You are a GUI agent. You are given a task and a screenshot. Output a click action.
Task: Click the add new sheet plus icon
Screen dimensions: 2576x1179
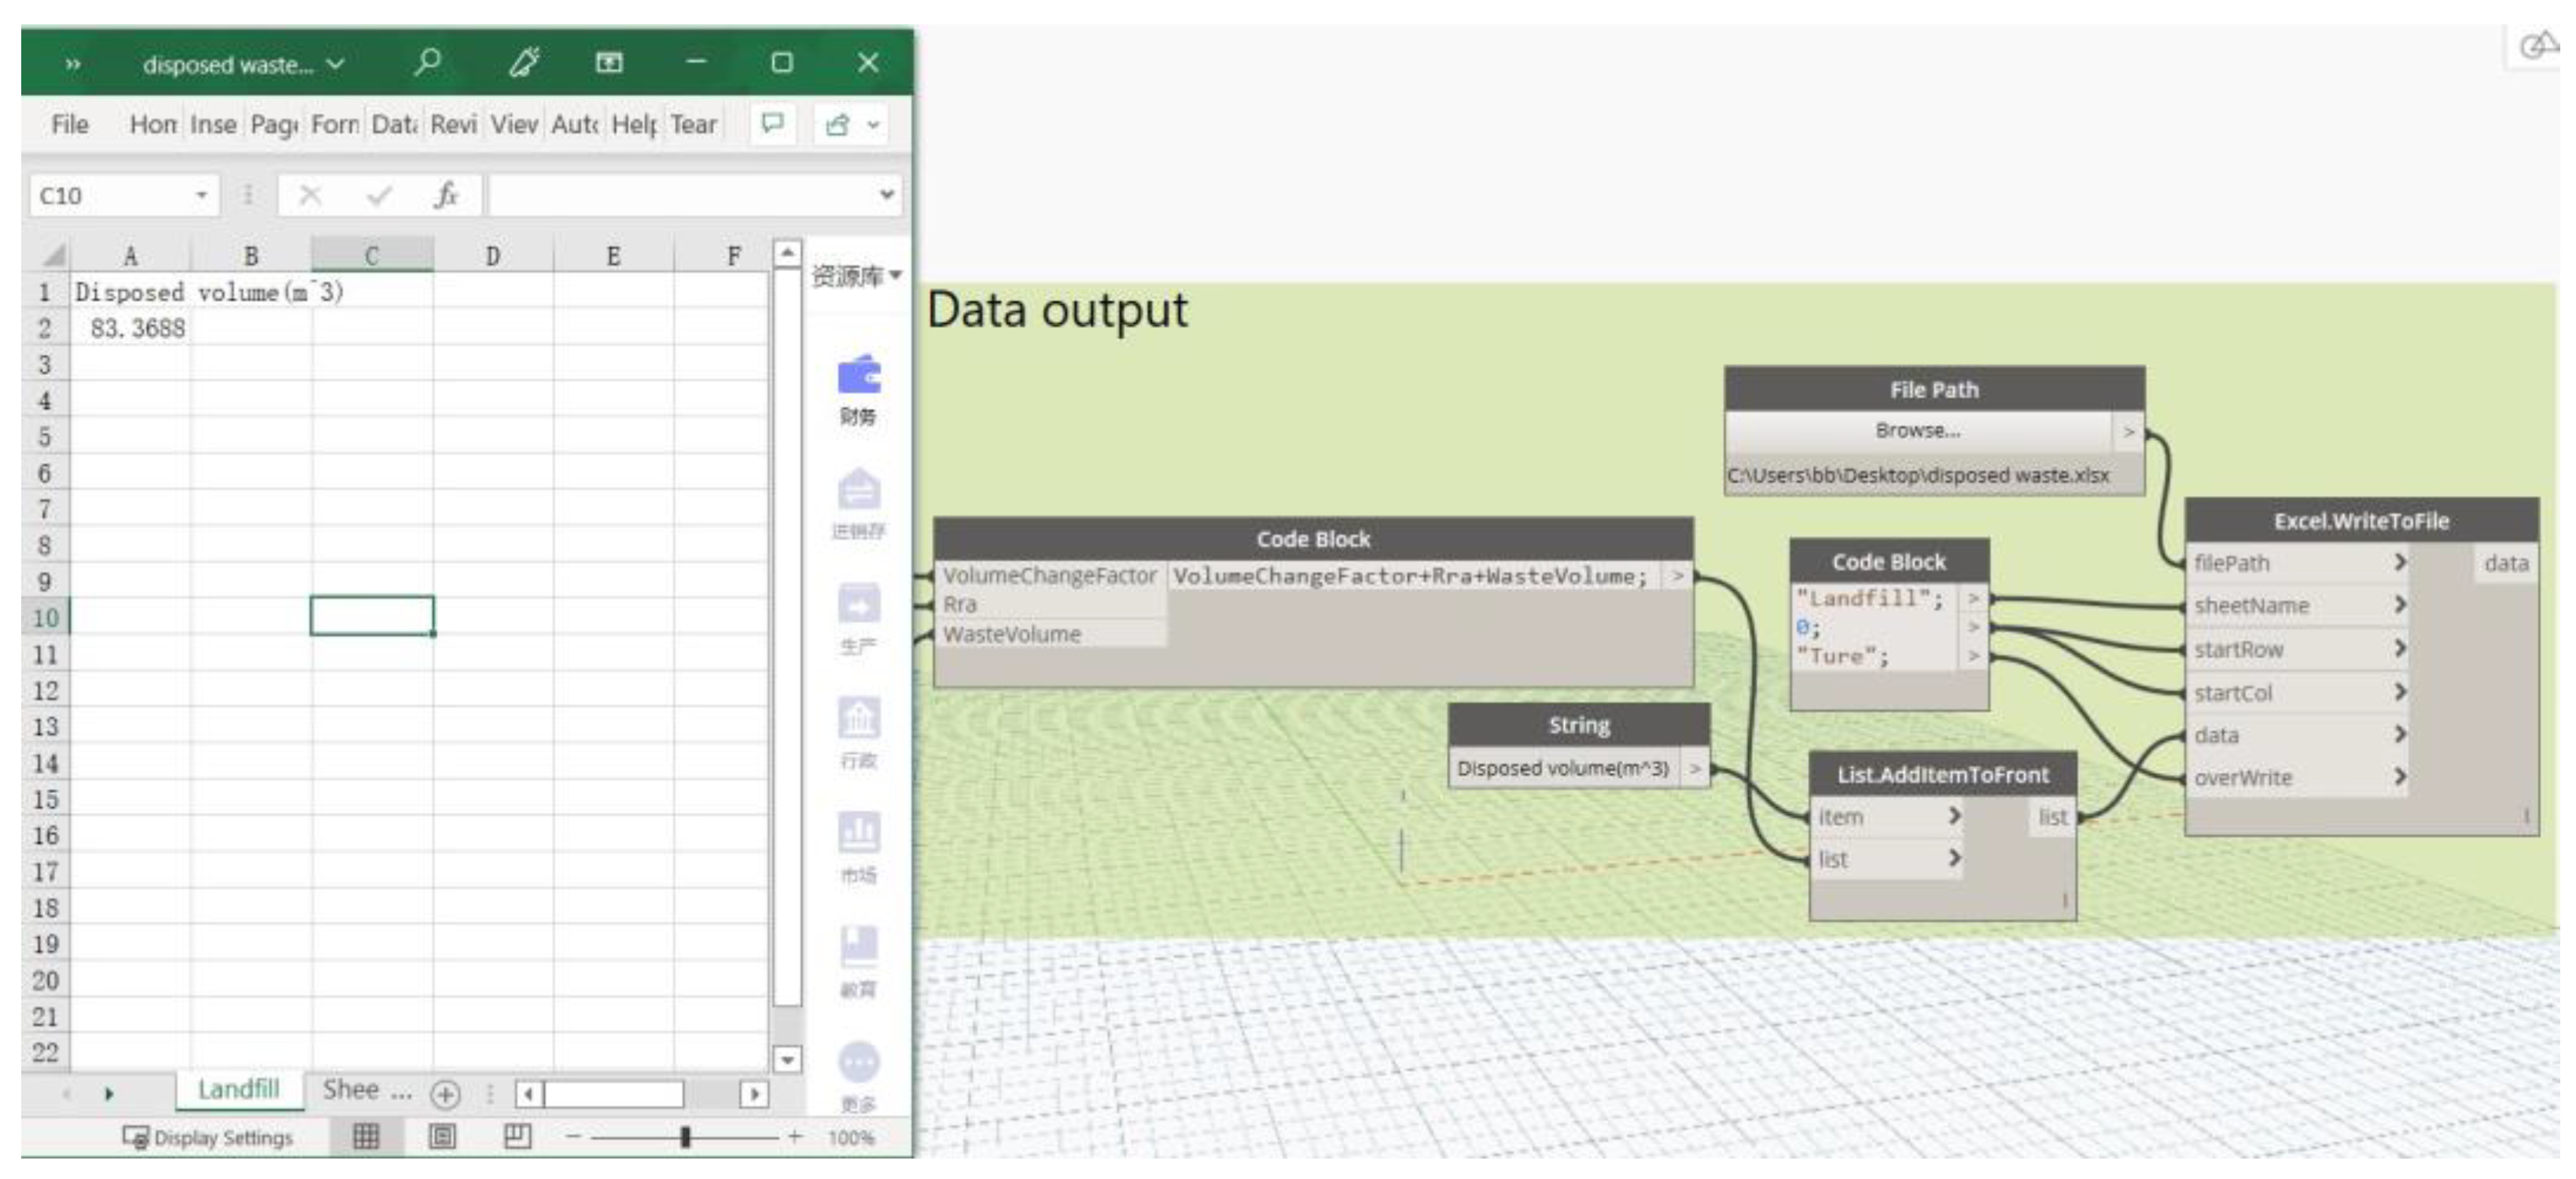pyautogui.click(x=445, y=1094)
